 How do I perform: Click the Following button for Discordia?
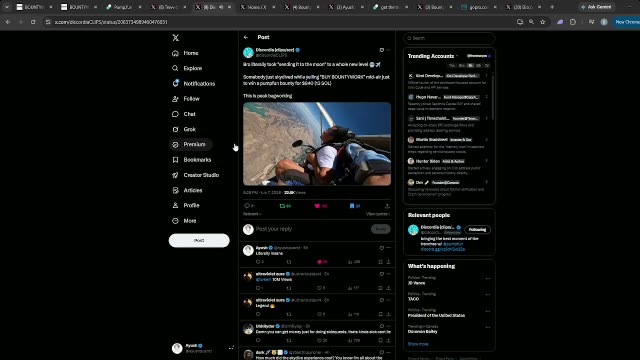tap(477, 229)
